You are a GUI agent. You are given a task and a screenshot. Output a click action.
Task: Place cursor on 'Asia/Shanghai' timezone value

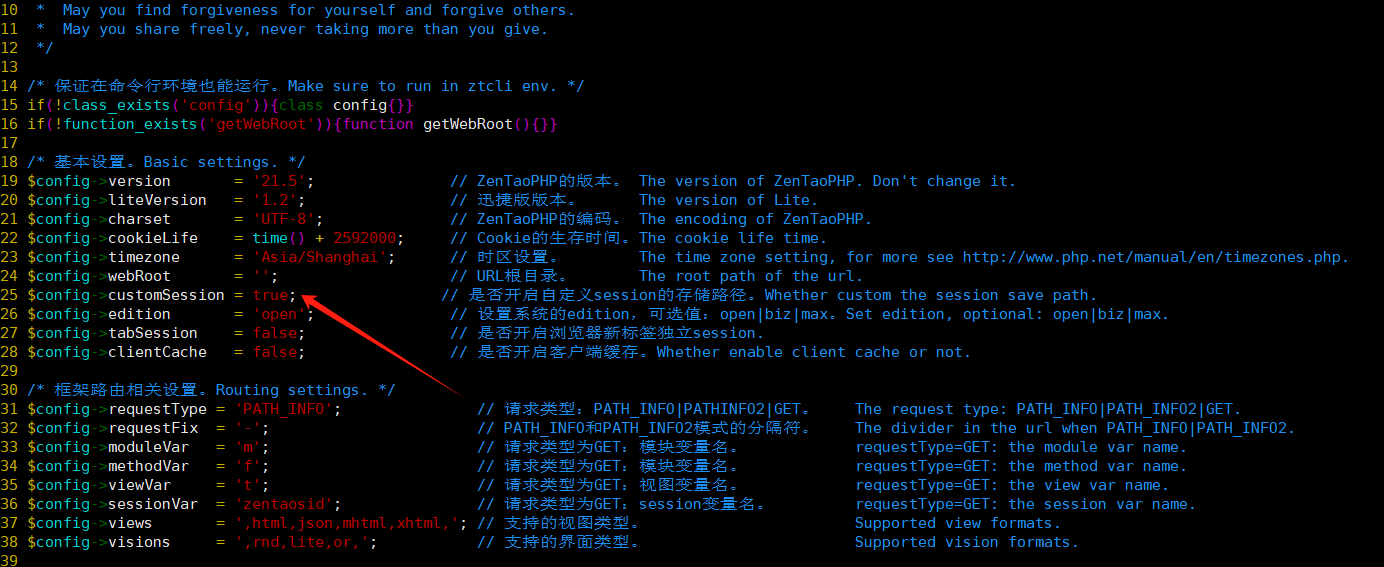(x=310, y=257)
